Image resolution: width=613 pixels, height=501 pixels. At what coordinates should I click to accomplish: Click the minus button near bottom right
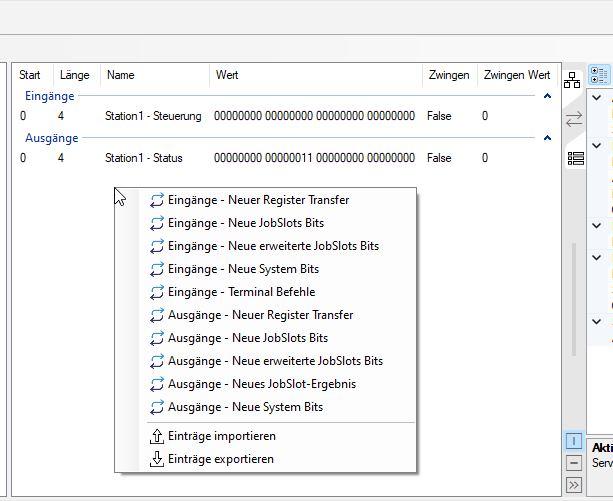click(x=573, y=463)
